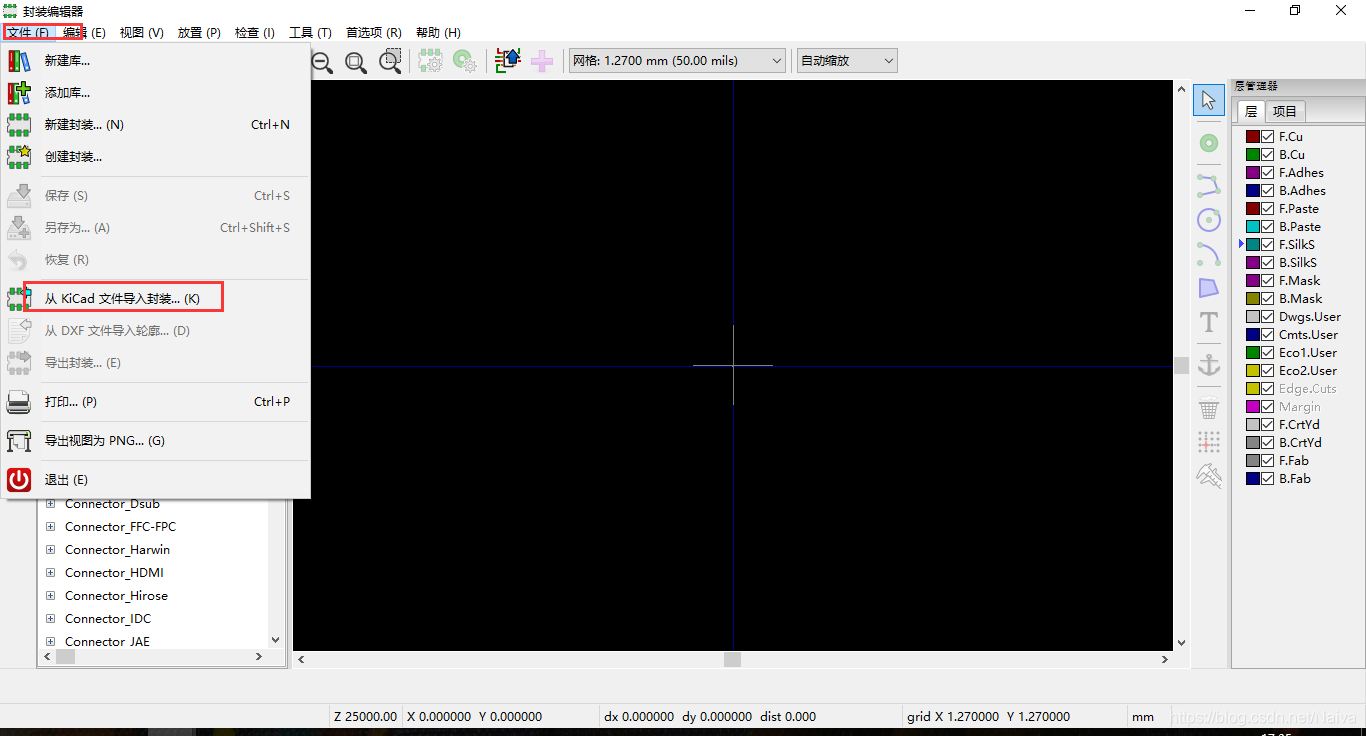Expand the Connector_JAE library node

pos(50,642)
